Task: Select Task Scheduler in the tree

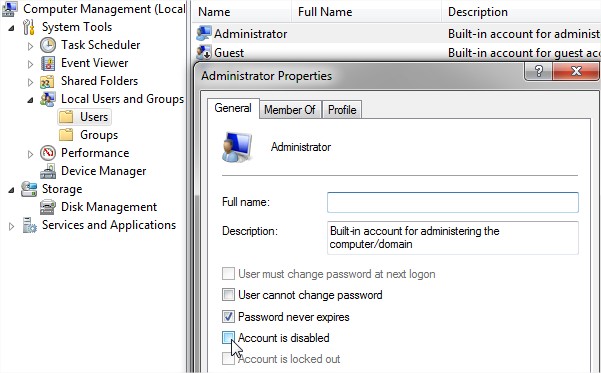Action: point(100,45)
